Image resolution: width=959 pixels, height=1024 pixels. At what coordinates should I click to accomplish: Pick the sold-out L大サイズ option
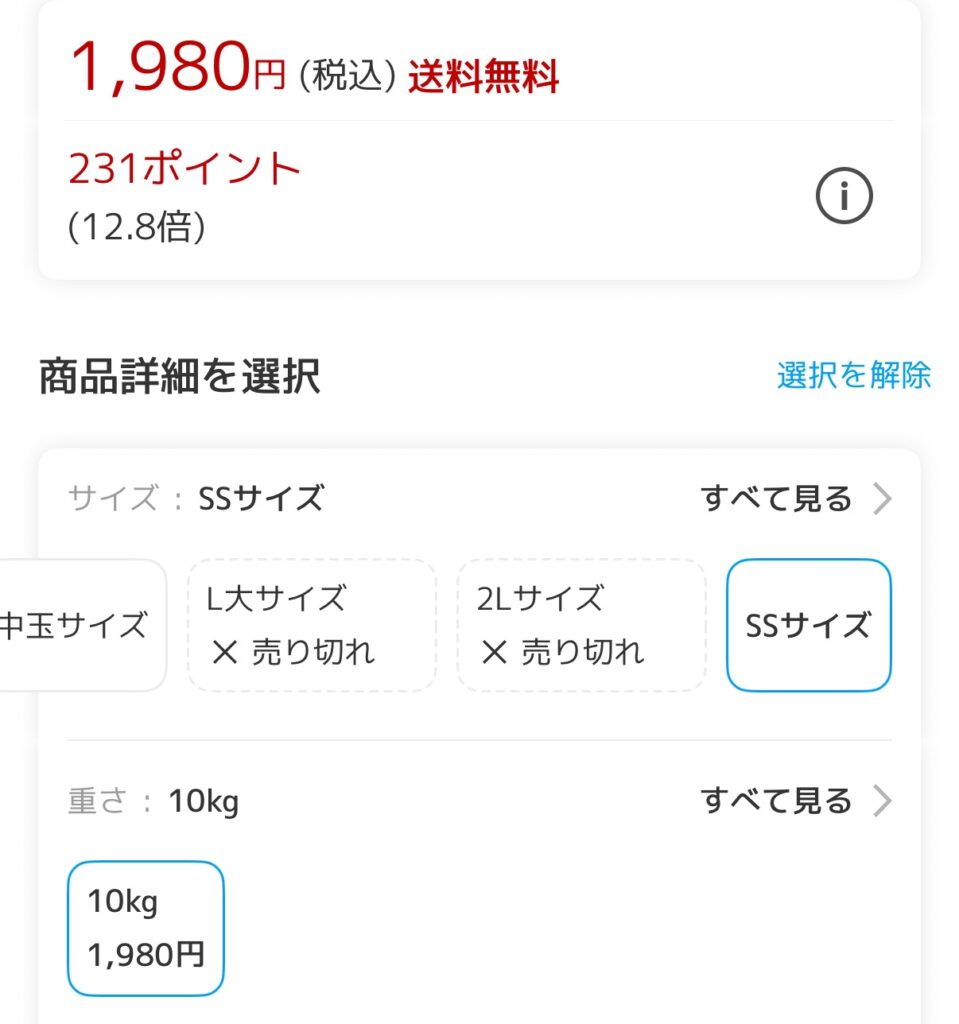312,626
